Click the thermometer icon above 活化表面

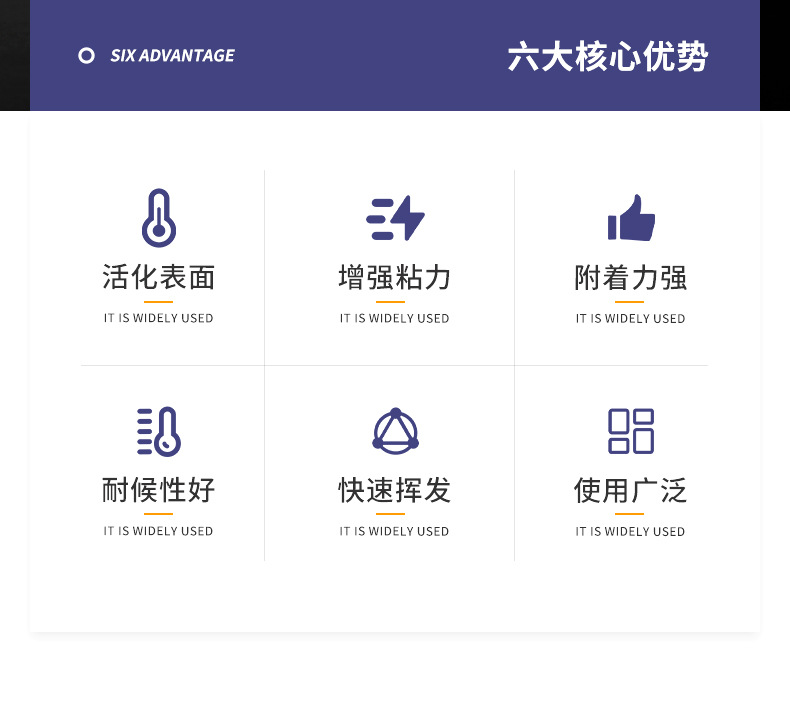tap(158, 218)
